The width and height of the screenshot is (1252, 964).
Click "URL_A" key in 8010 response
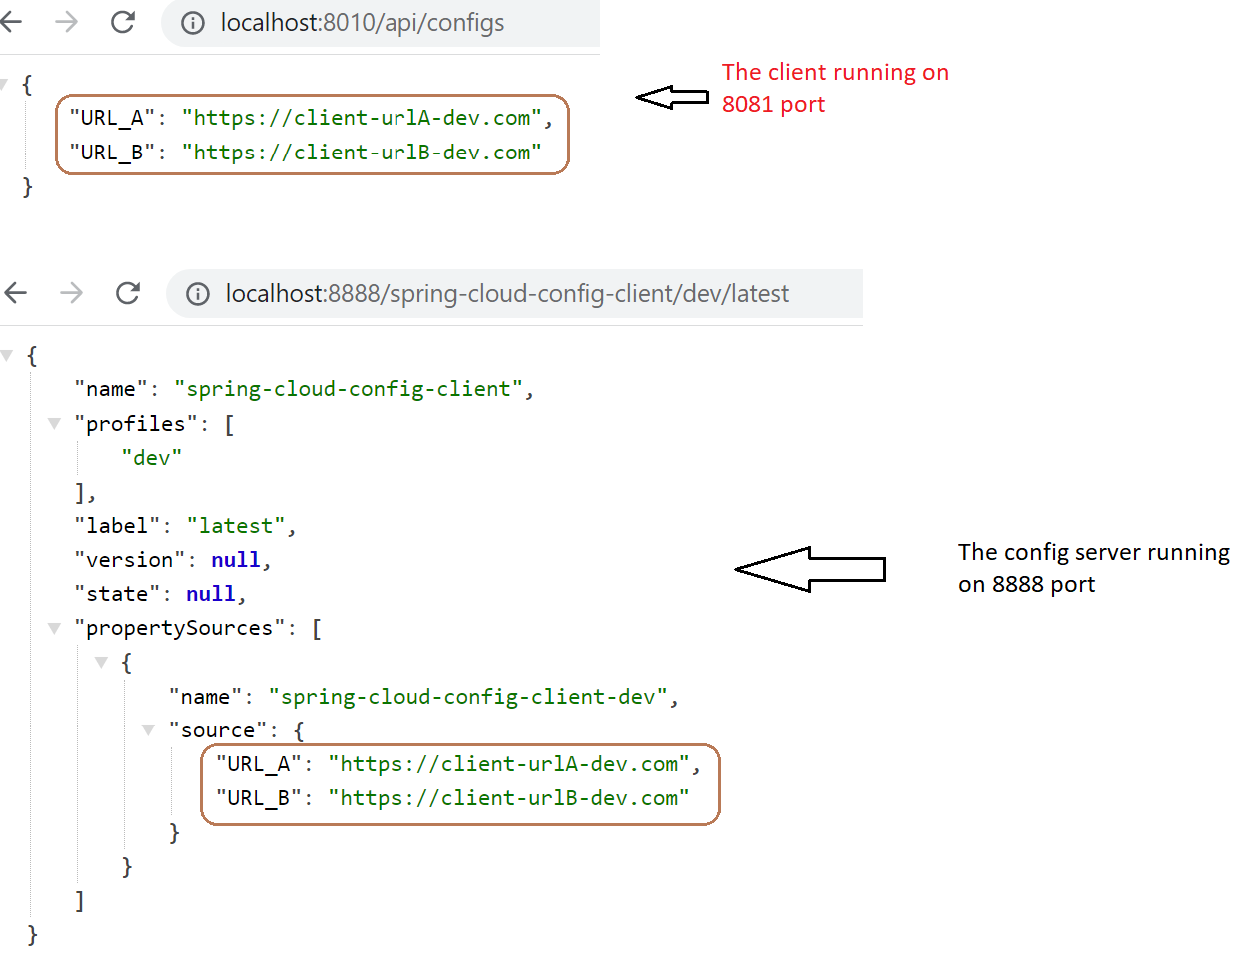click(111, 118)
